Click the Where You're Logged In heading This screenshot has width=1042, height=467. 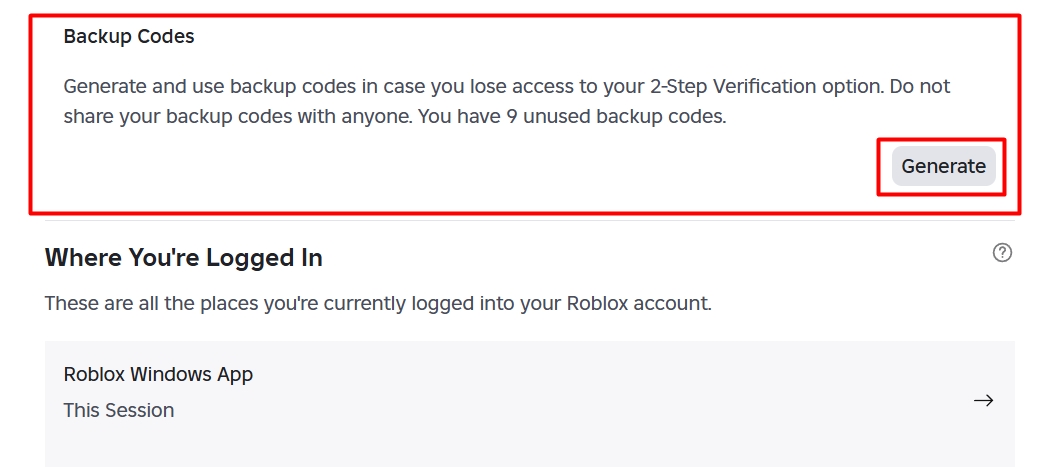coord(184,258)
